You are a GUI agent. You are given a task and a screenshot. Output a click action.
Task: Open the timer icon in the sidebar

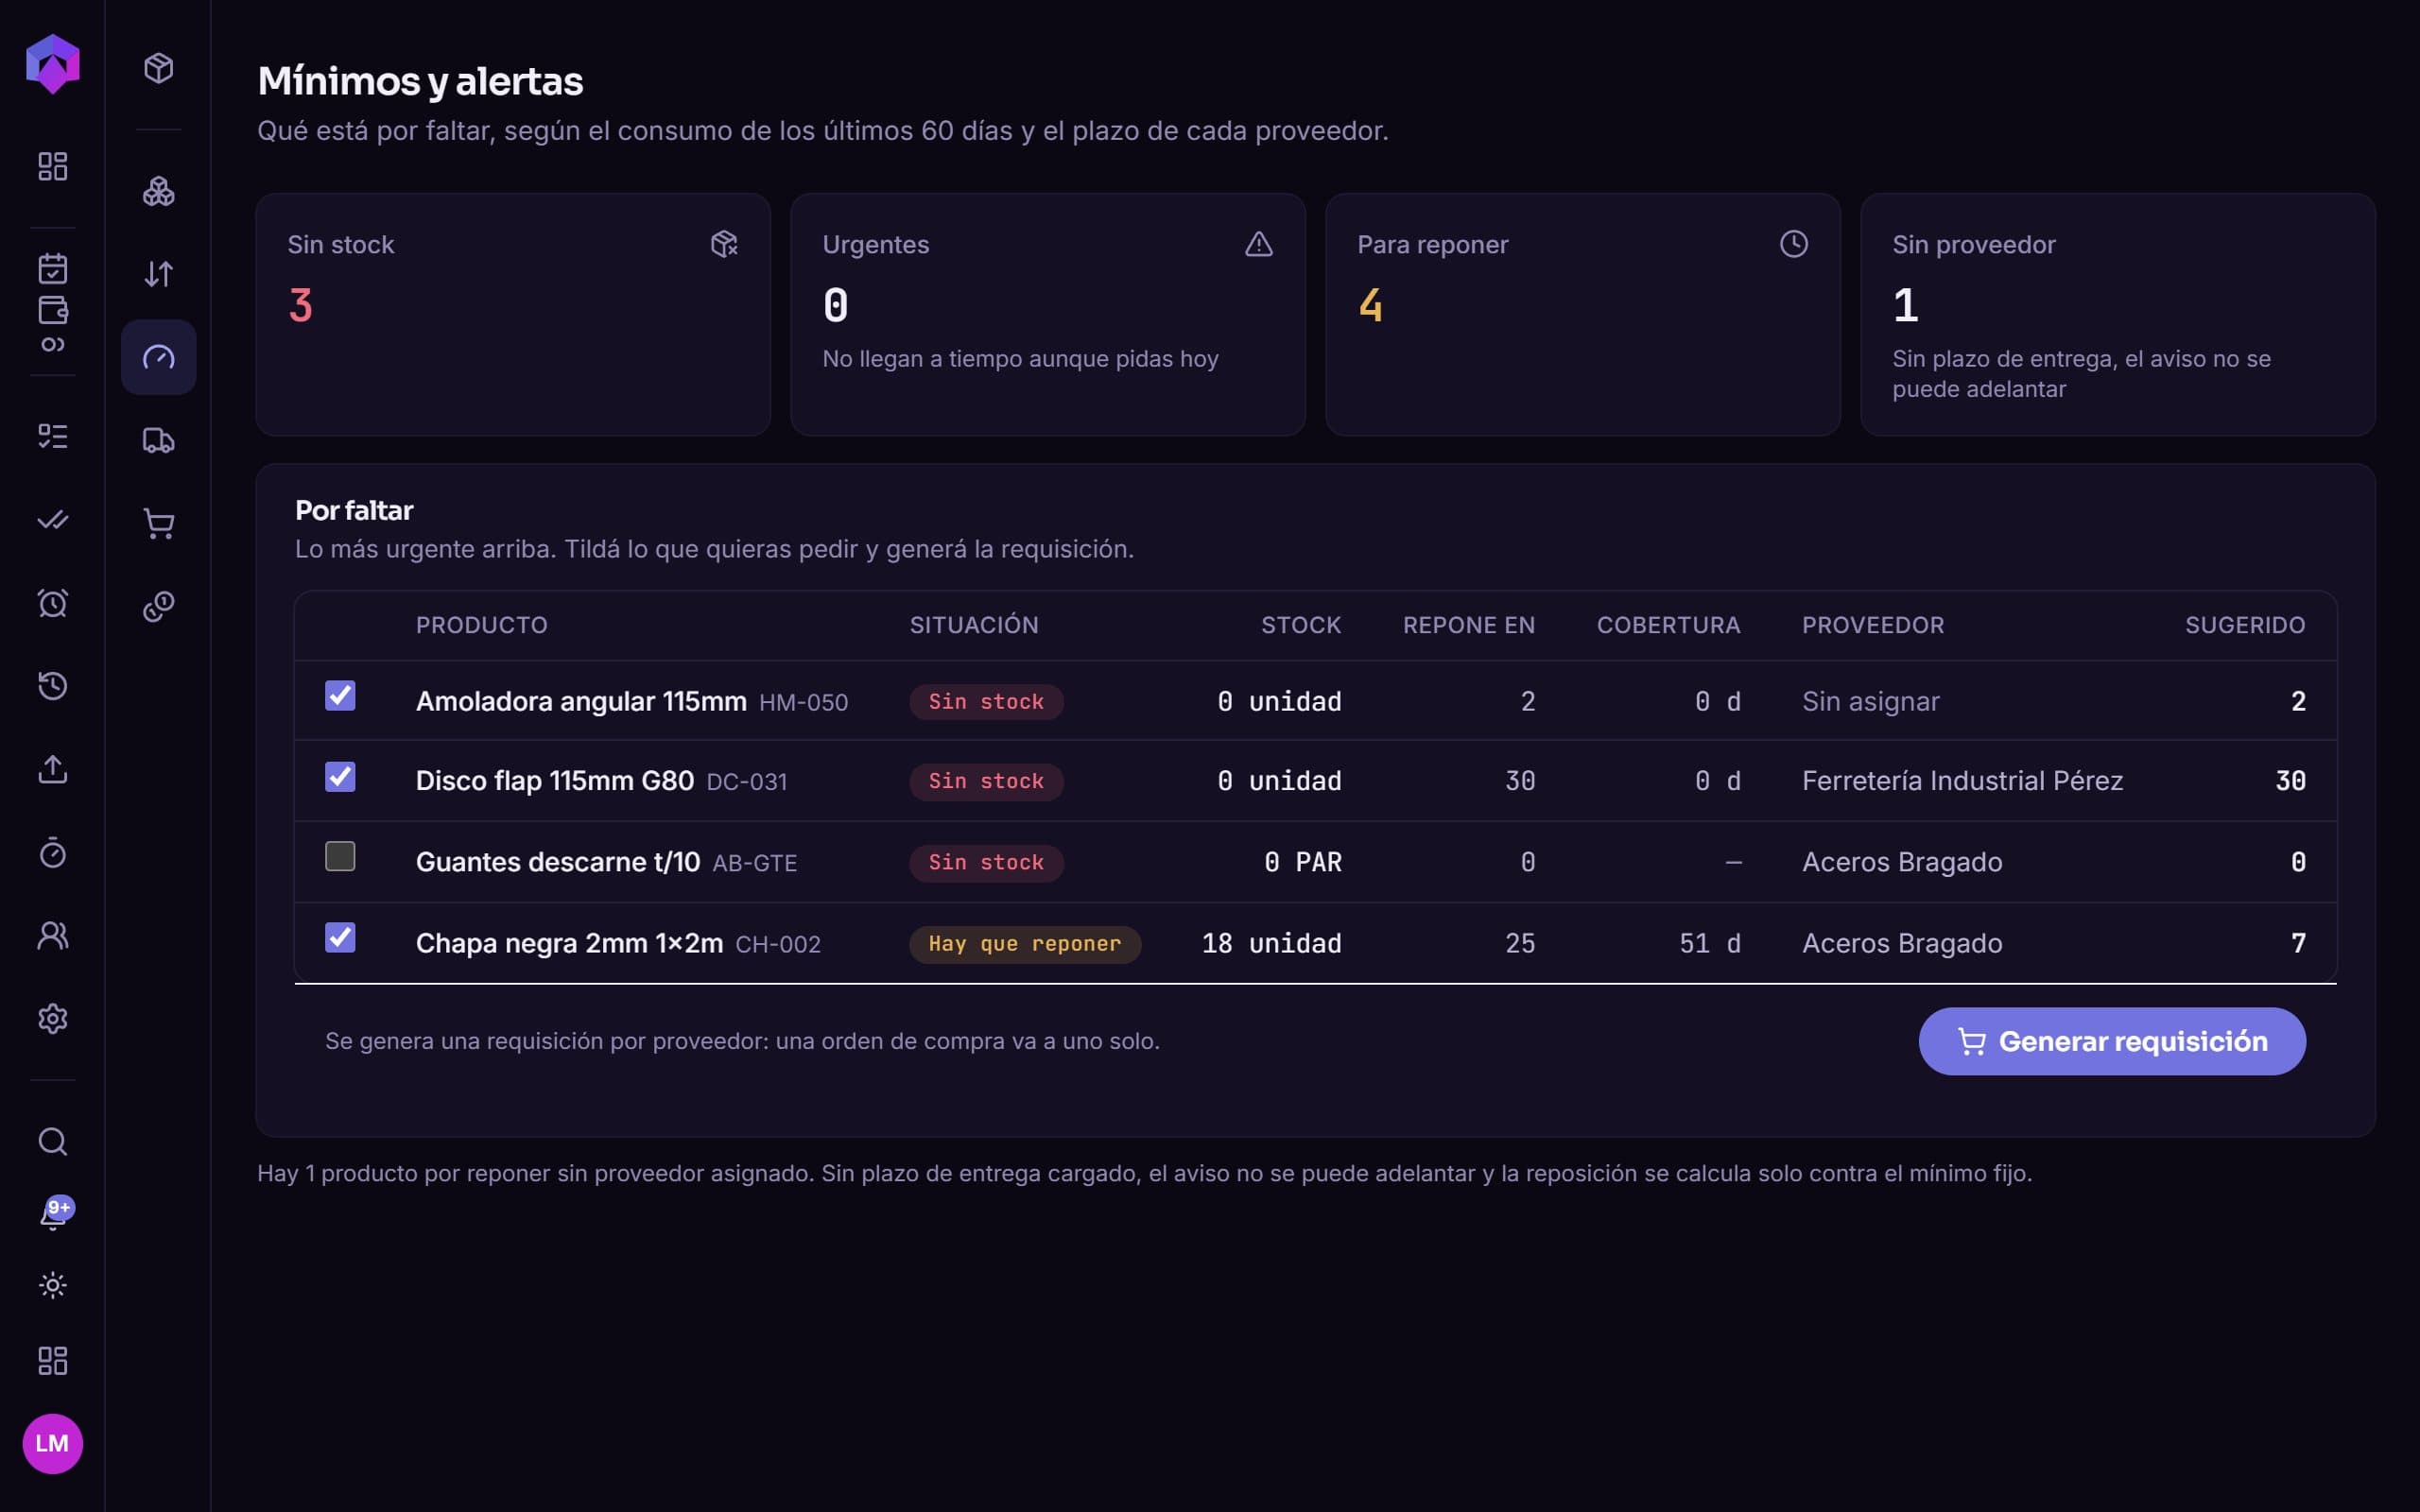click(x=52, y=852)
